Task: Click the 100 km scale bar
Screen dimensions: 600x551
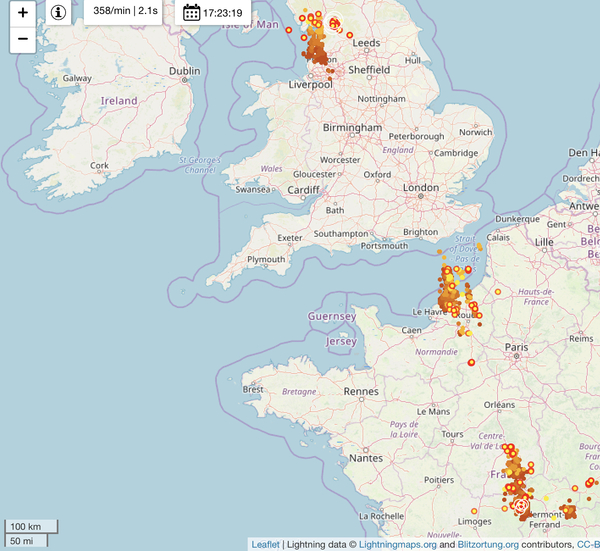Action: (28, 526)
